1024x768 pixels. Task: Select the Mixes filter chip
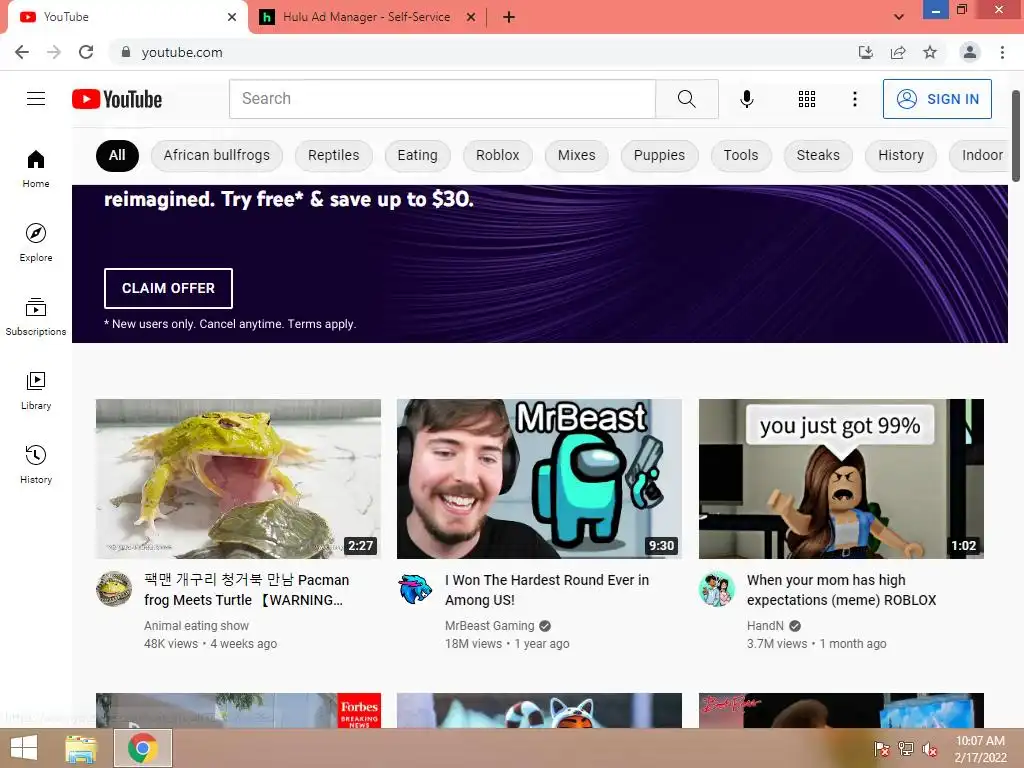[x=576, y=155]
